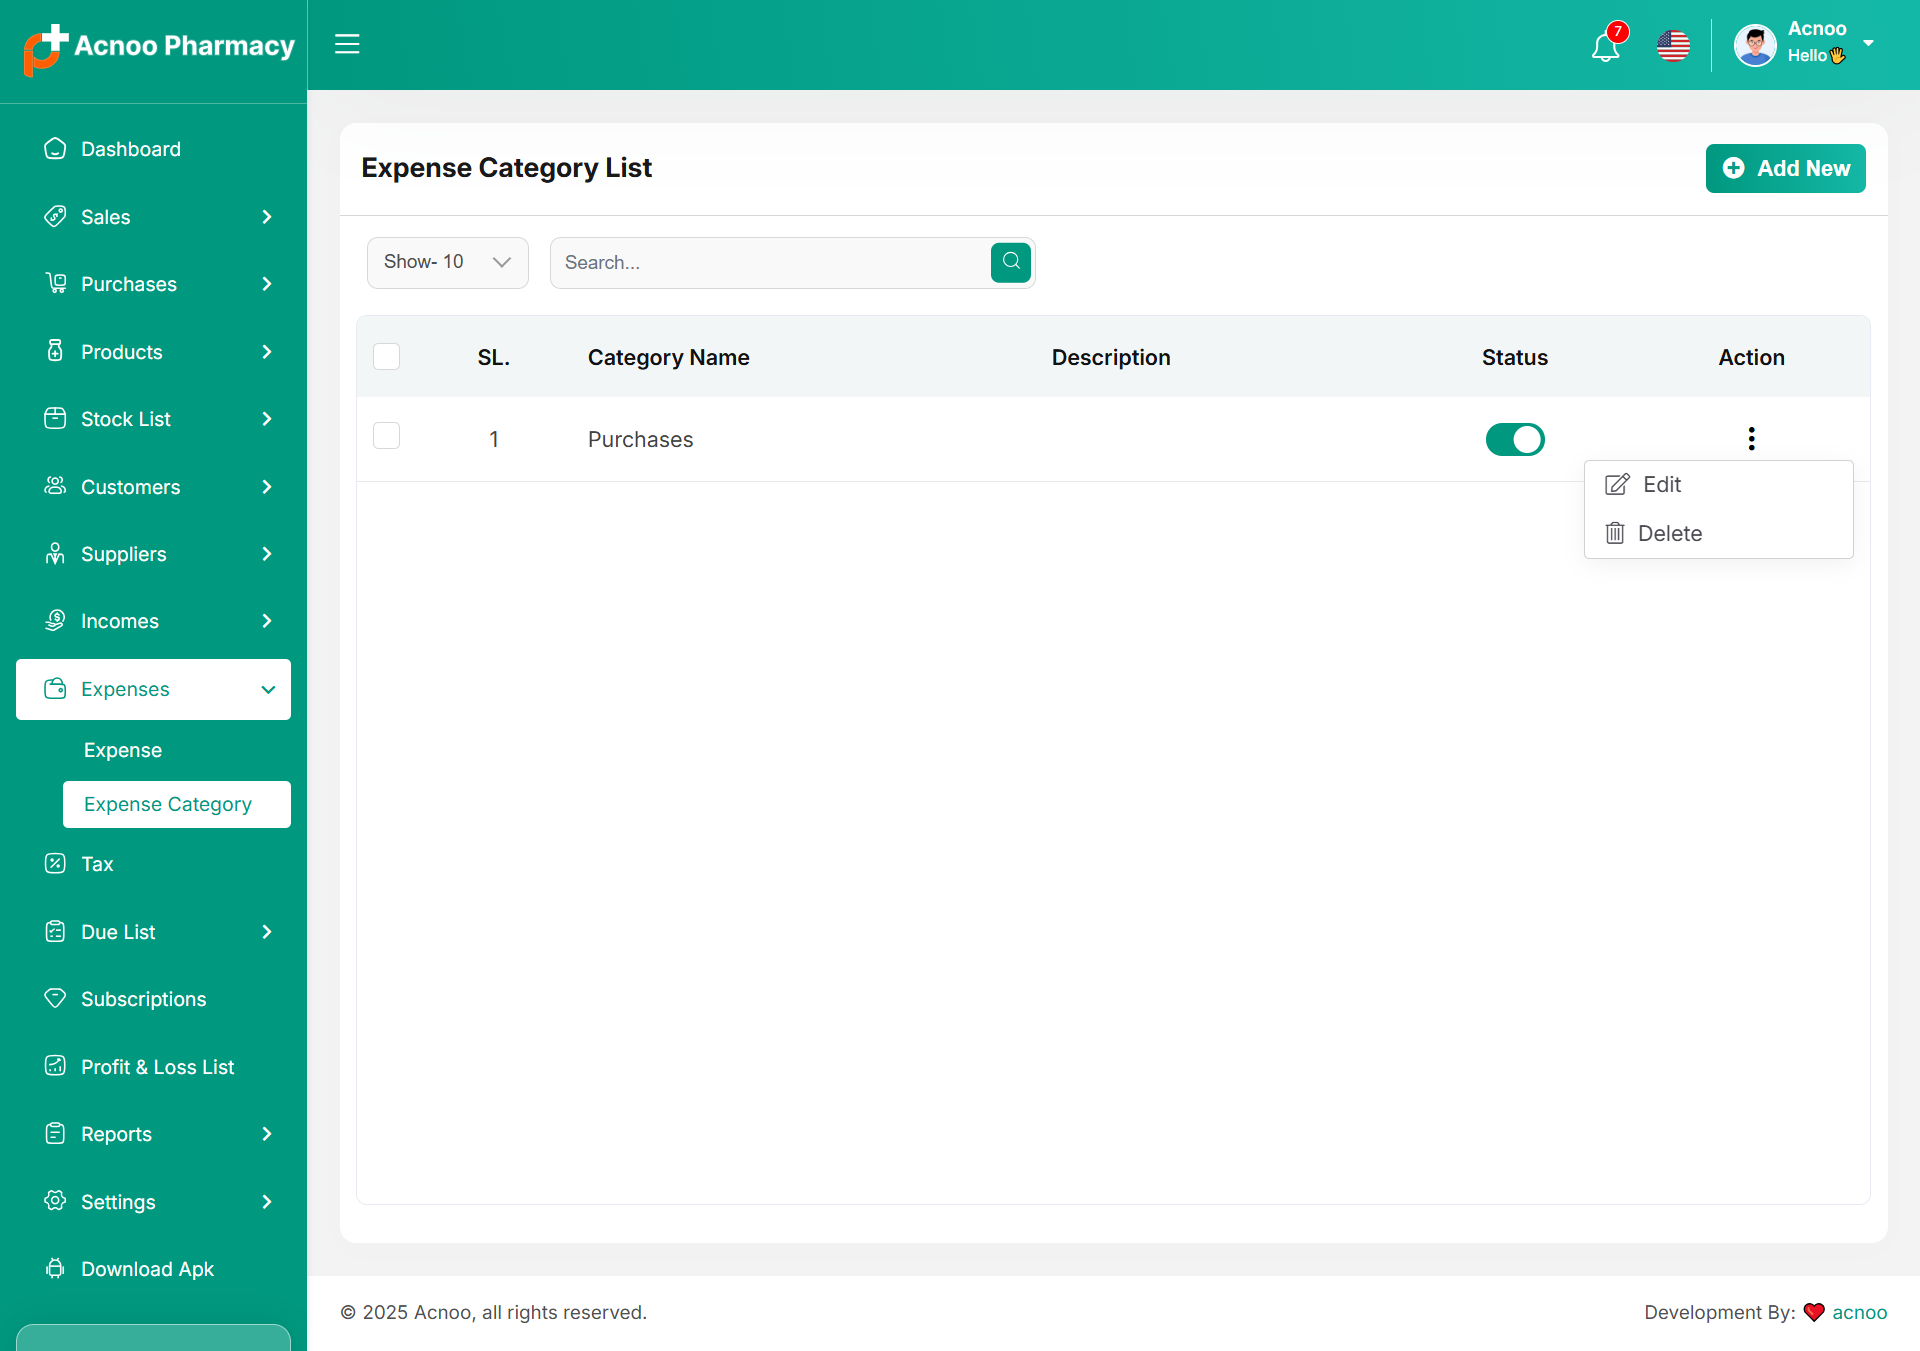The width and height of the screenshot is (1920, 1351).
Task: Click the Tax percent icon
Action: click(55, 864)
